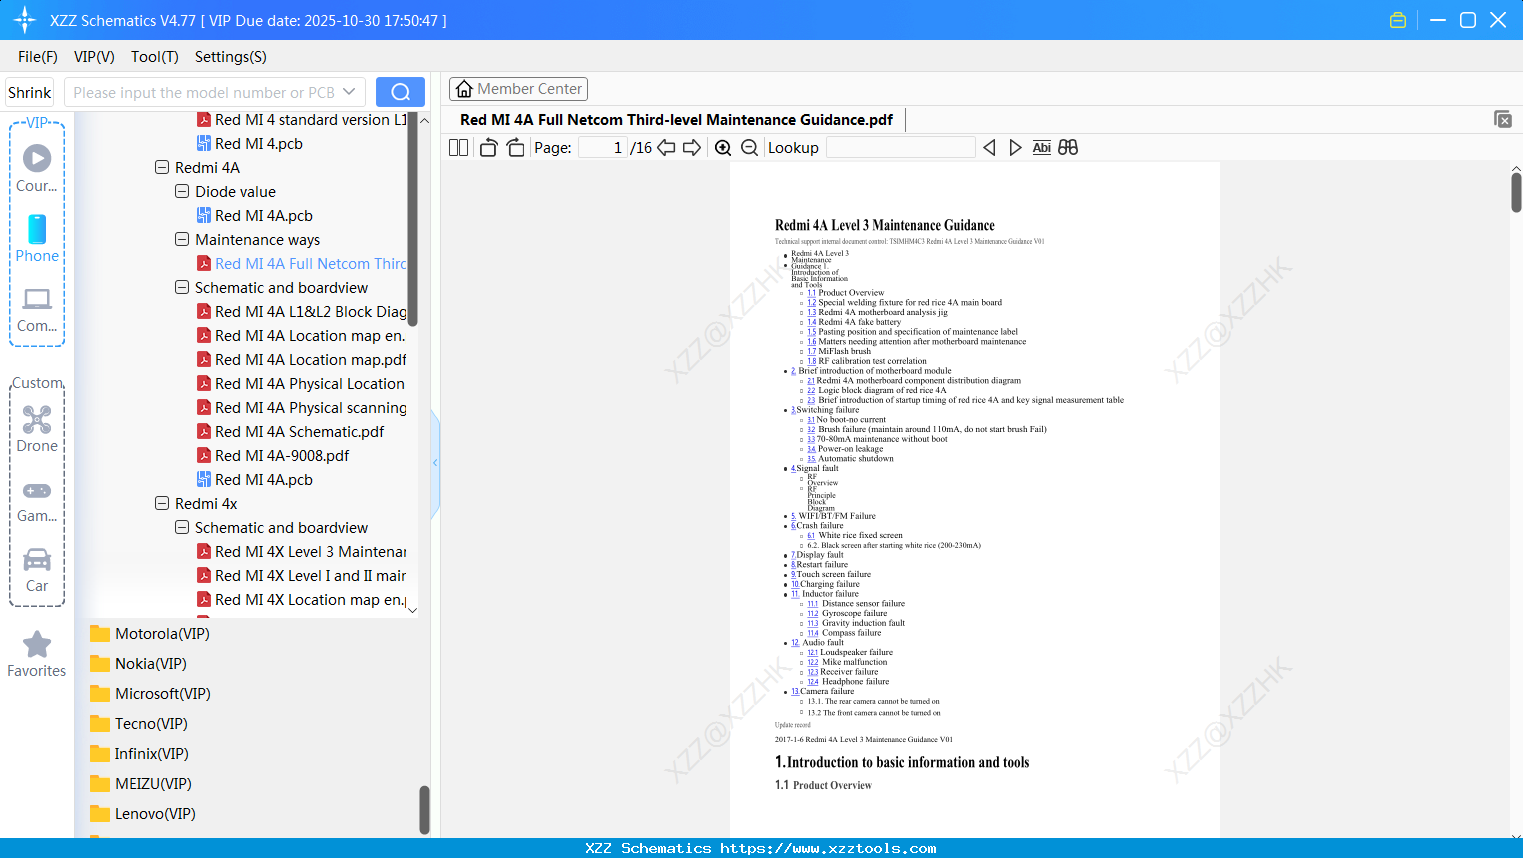
Task: Click the brand folder list scrollbar thumb
Action: (424, 809)
